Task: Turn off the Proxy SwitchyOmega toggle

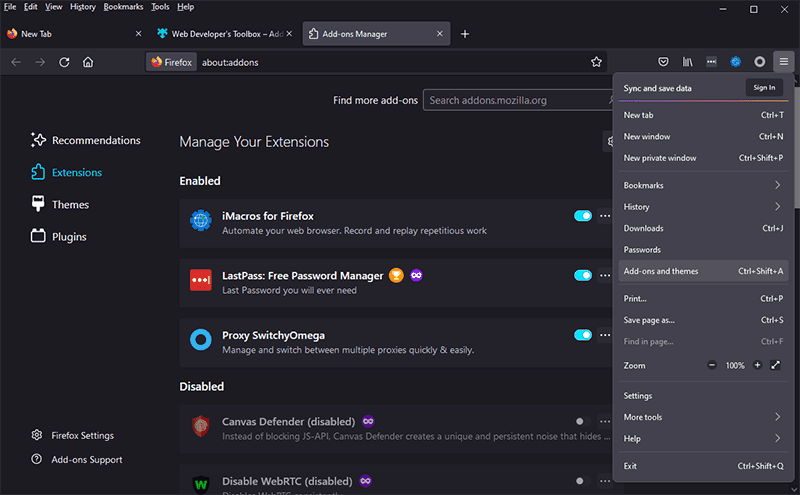Action: pyautogui.click(x=583, y=335)
